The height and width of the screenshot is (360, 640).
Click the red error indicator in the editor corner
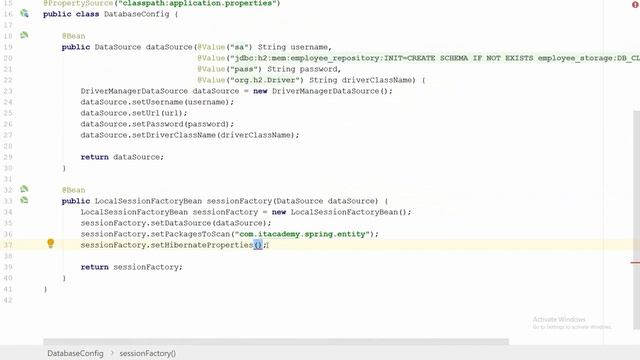(636, 4)
